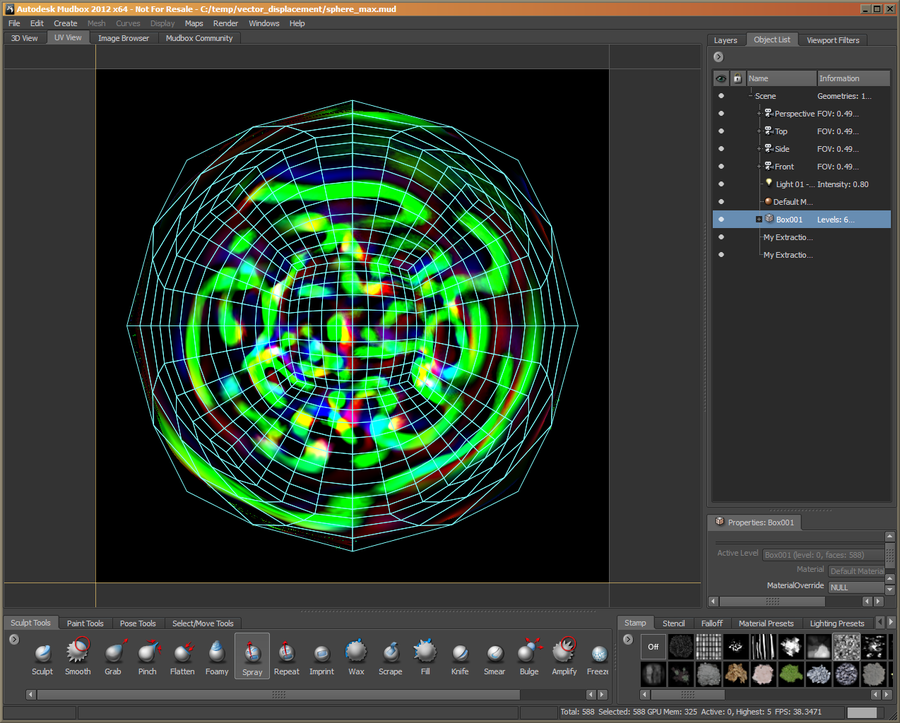Collapse the Scene node in Object List

coord(750,96)
